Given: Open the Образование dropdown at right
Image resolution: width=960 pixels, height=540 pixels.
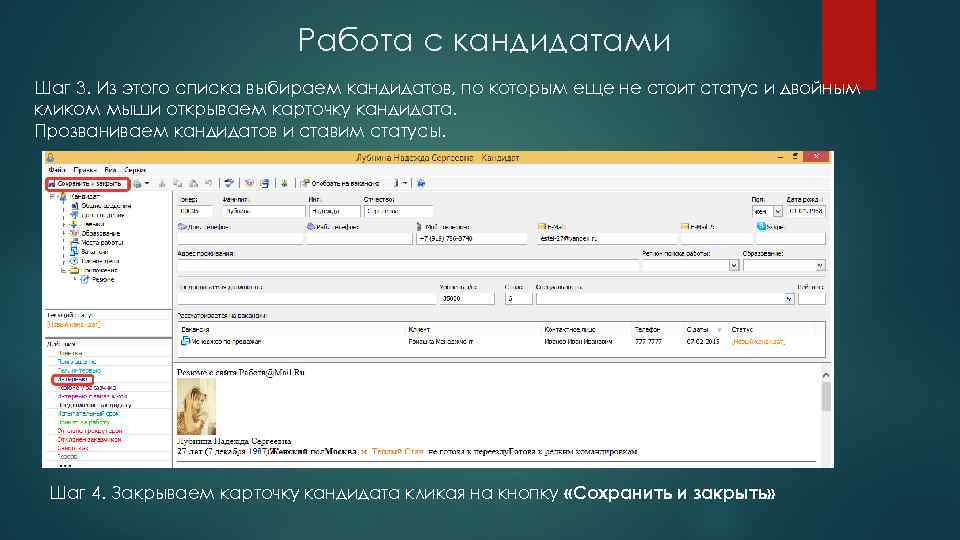Looking at the screenshot, I should [820, 266].
